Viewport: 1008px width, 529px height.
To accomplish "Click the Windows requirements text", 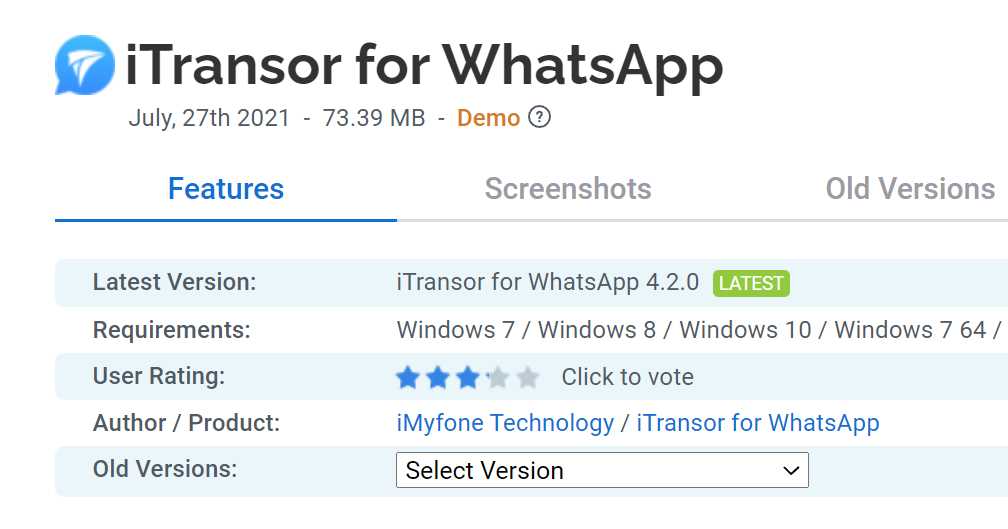I will point(700,330).
